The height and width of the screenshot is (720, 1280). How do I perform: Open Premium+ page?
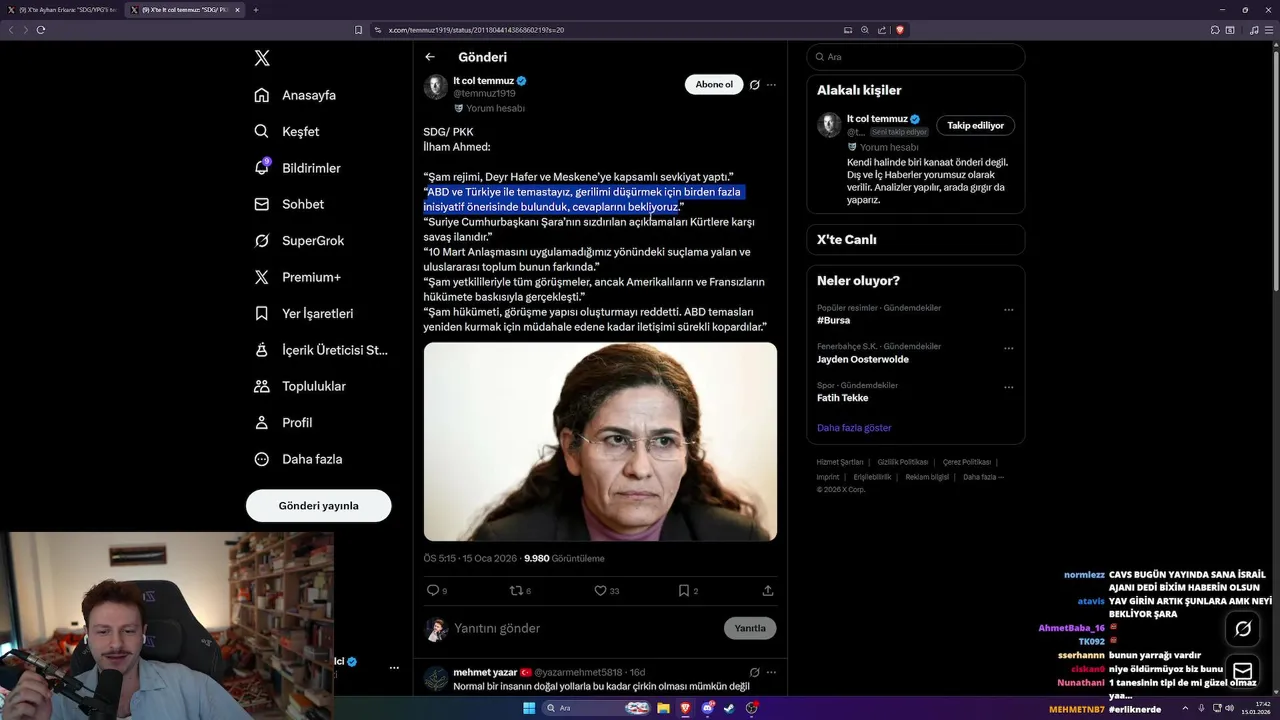coord(297,277)
